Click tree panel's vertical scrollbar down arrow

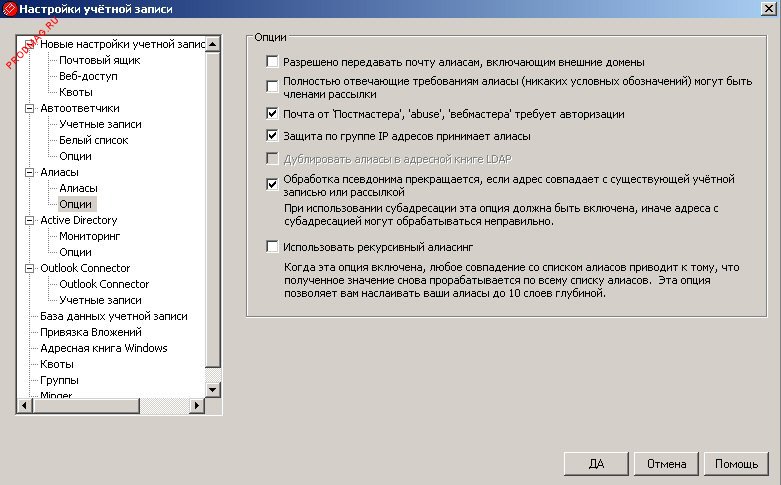pyautogui.click(x=212, y=389)
